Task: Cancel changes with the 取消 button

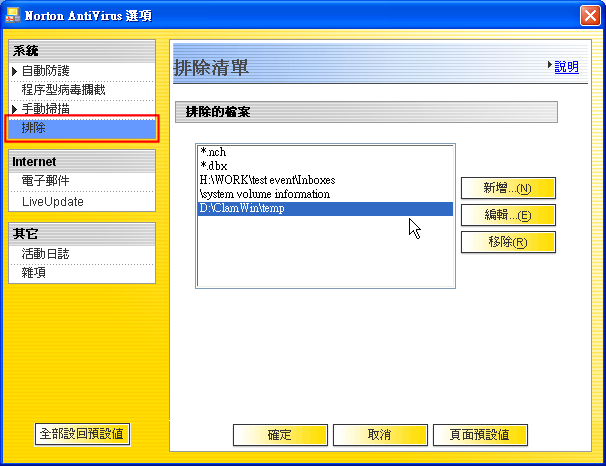Action: (380, 435)
